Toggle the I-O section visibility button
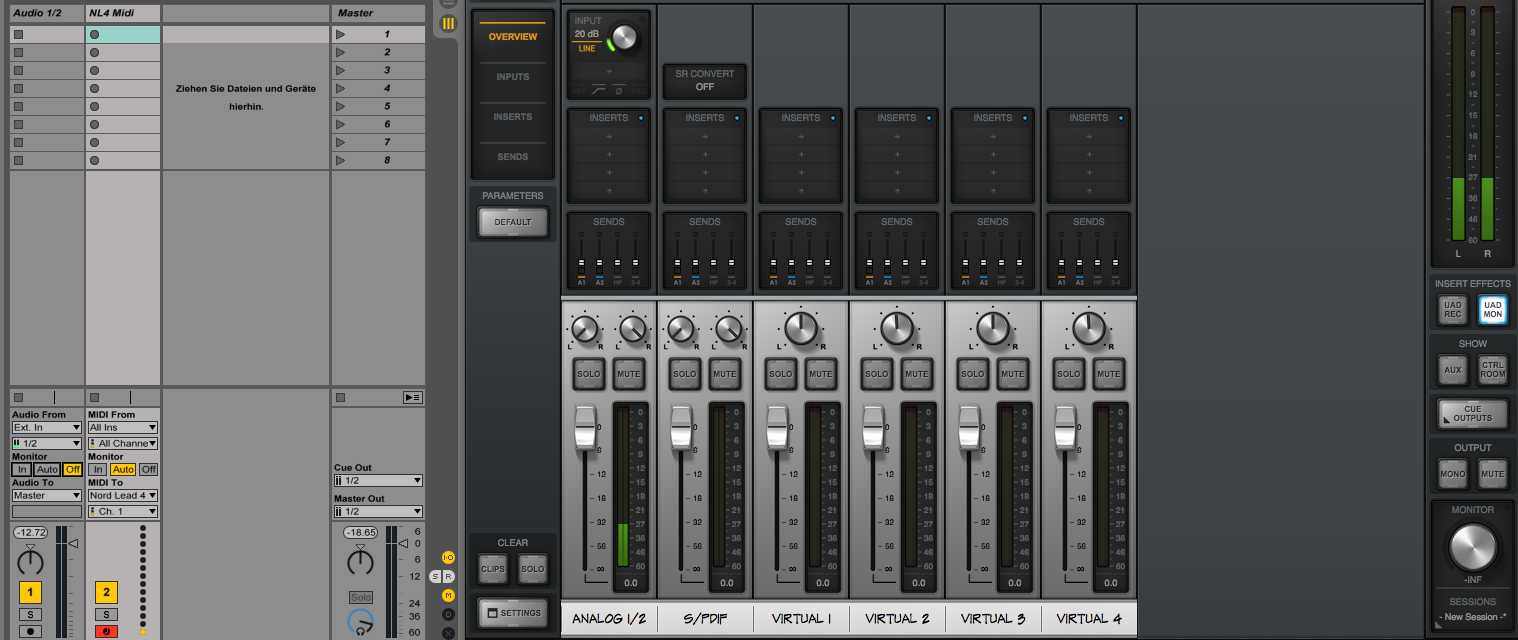This screenshot has height=640, width=1518. pos(448,557)
